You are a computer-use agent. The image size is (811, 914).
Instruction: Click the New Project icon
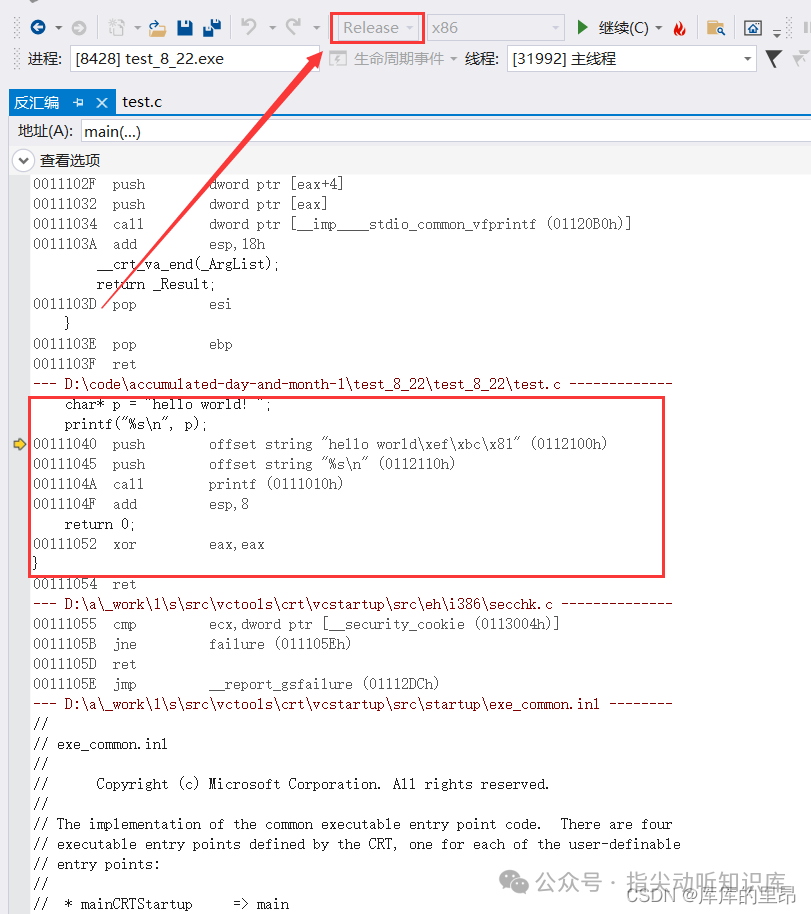coord(117,27)
